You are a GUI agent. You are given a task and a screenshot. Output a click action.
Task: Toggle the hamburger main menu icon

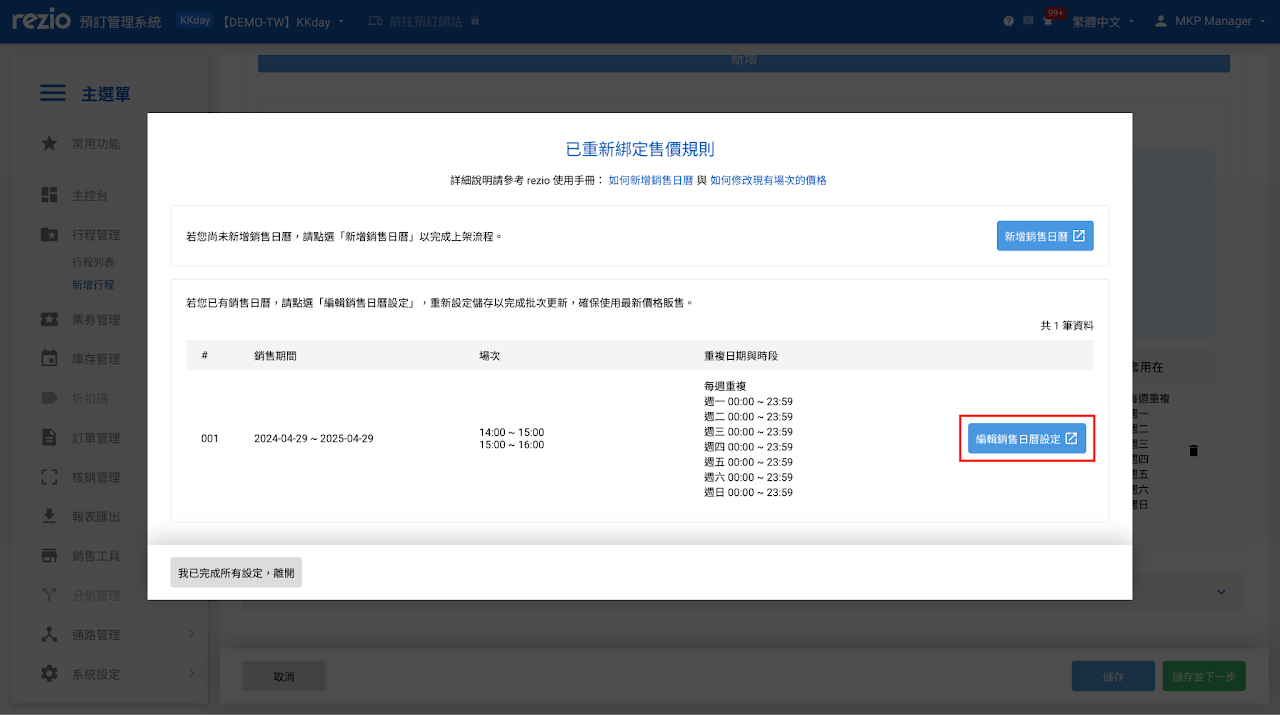coord(53,94)
